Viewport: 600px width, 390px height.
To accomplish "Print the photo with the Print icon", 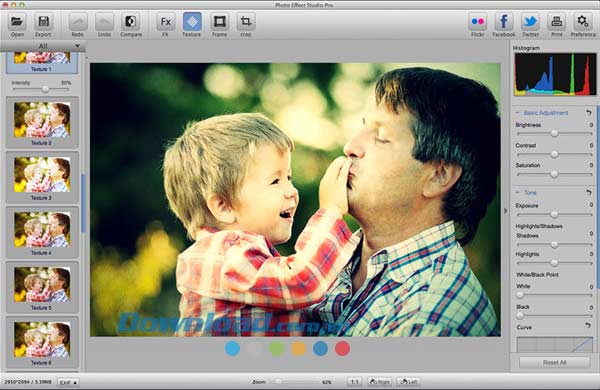I will tap(556, 22).
